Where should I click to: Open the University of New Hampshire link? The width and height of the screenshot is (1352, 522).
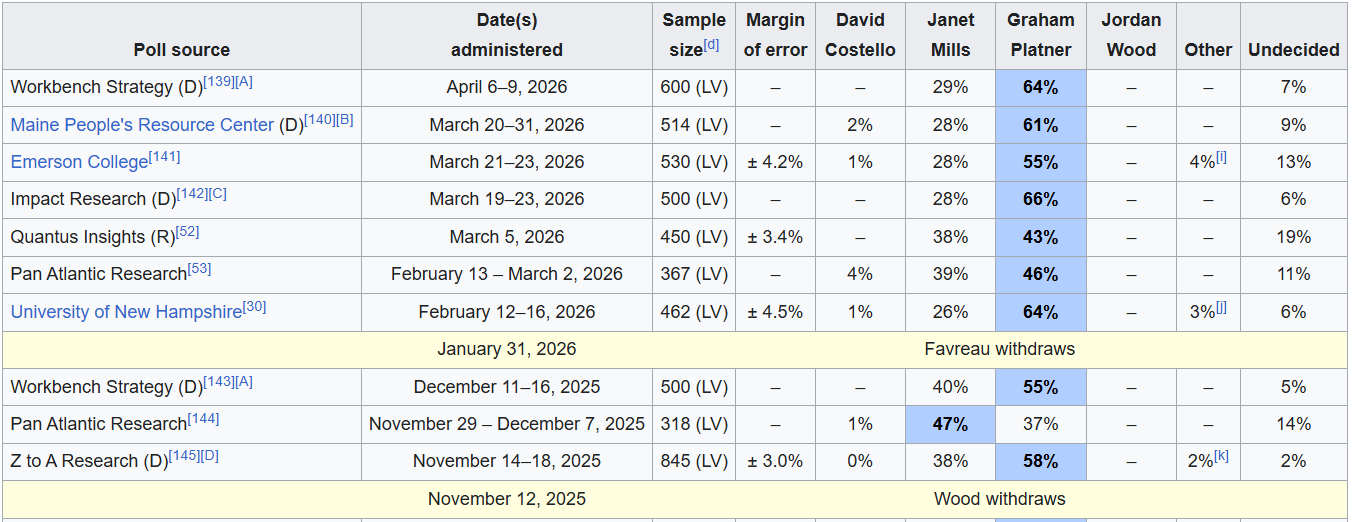tap(126, 312)
